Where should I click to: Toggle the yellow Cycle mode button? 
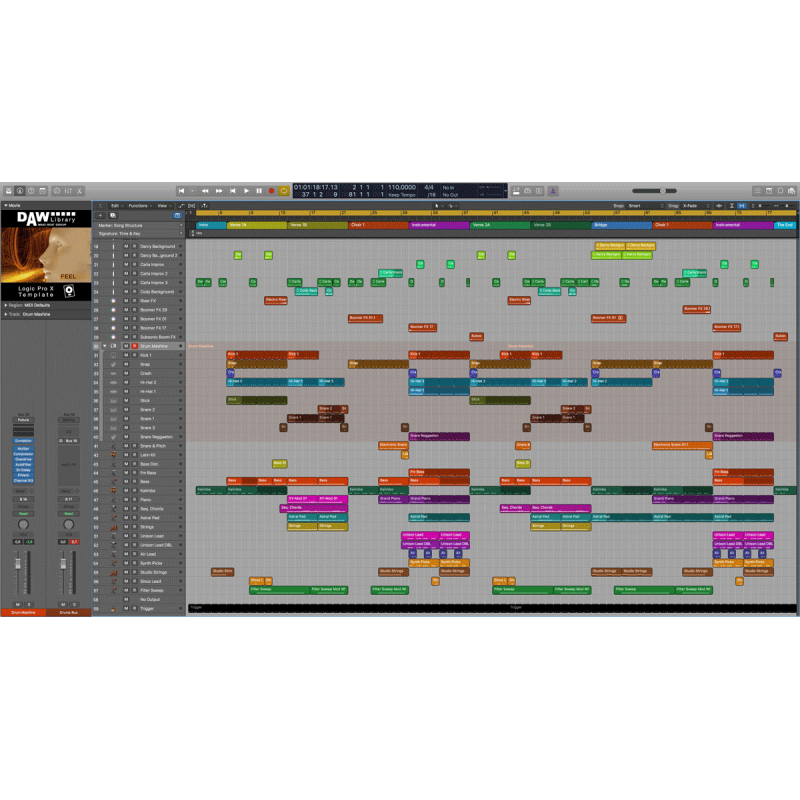(284, 191)
